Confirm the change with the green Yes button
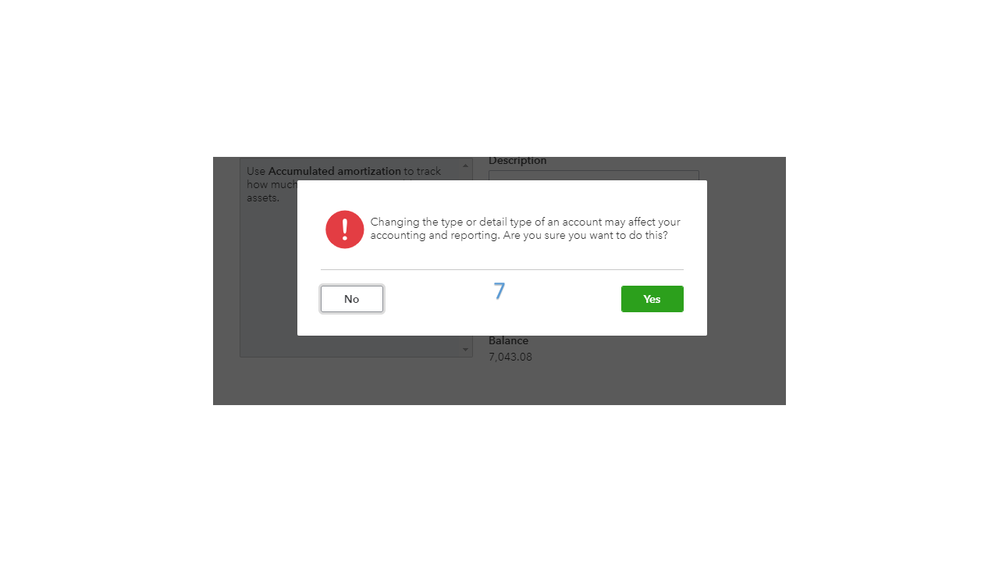 click(652, 299)
